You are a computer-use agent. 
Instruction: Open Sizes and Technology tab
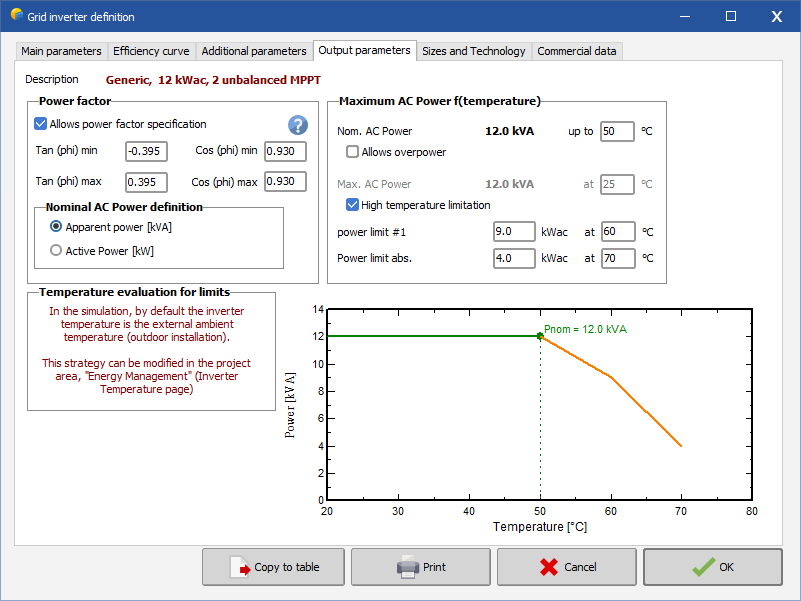click(x=474, y=51)
